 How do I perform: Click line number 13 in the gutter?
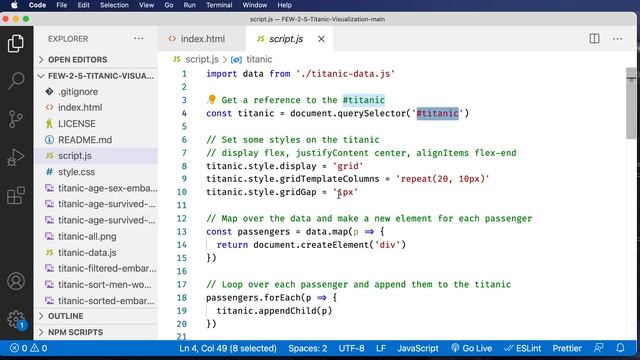tap(182, 231)
